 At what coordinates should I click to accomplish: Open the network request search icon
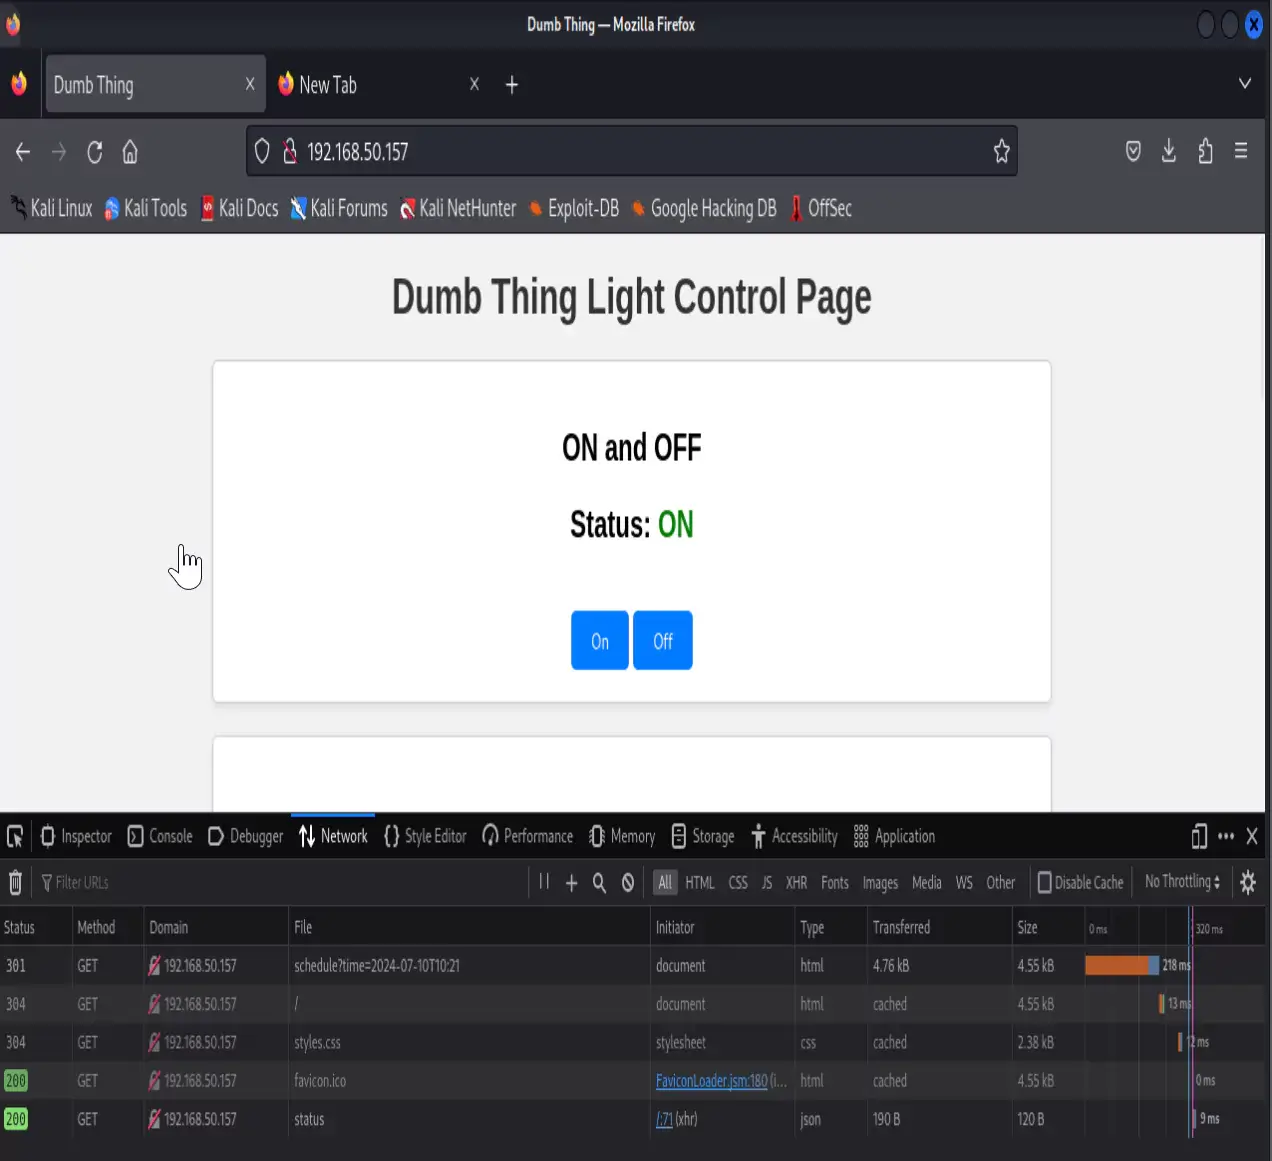coord(599,882)
